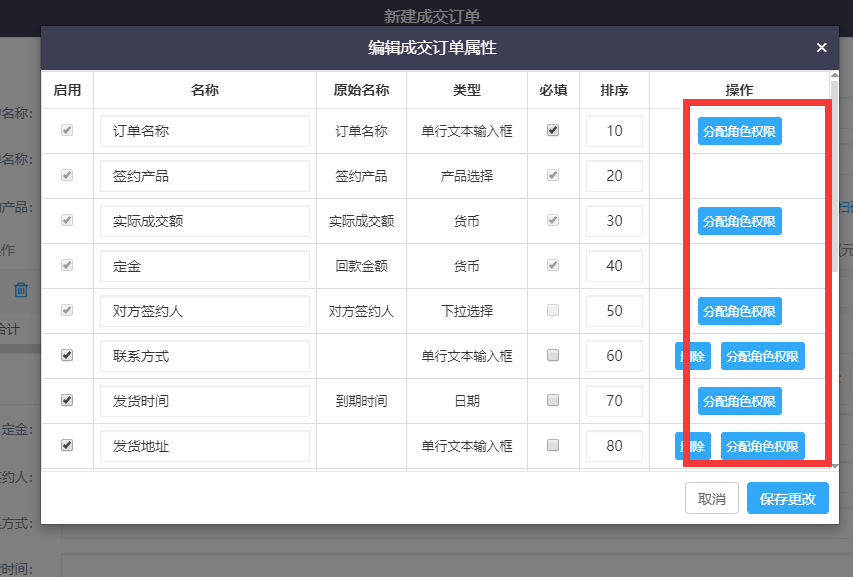
Task: Click 分配角色权限 for 对方签约人 row
Action: pyautogui.click(x=739, y=311)
